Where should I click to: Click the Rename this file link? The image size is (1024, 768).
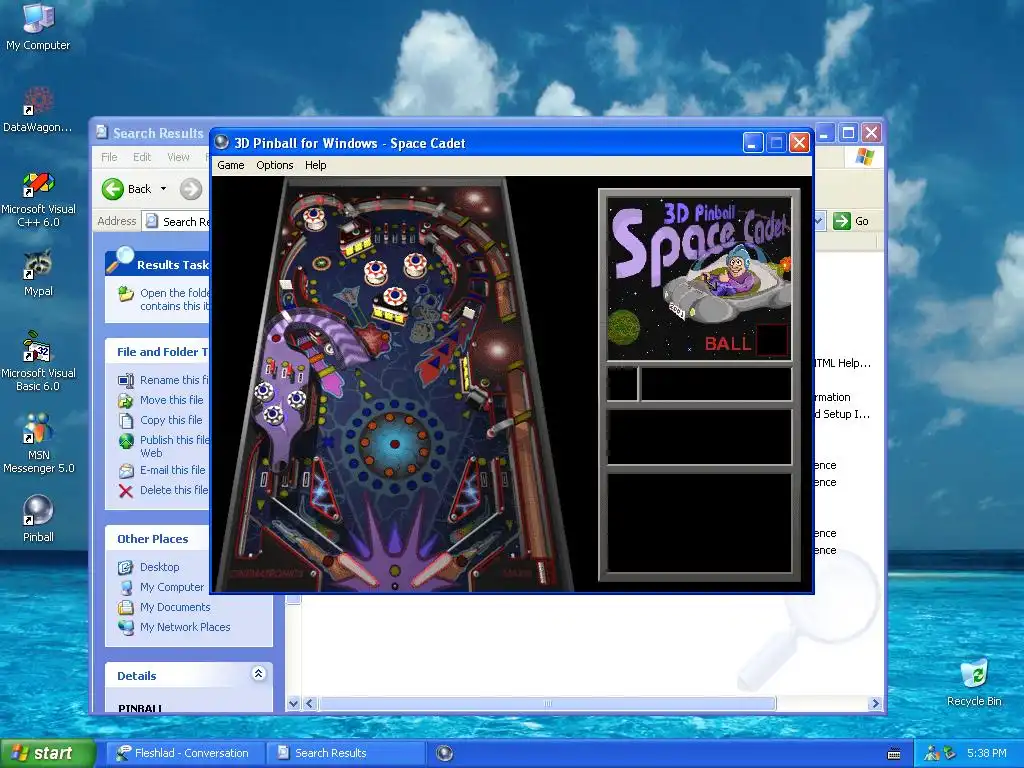pos(174,380)
